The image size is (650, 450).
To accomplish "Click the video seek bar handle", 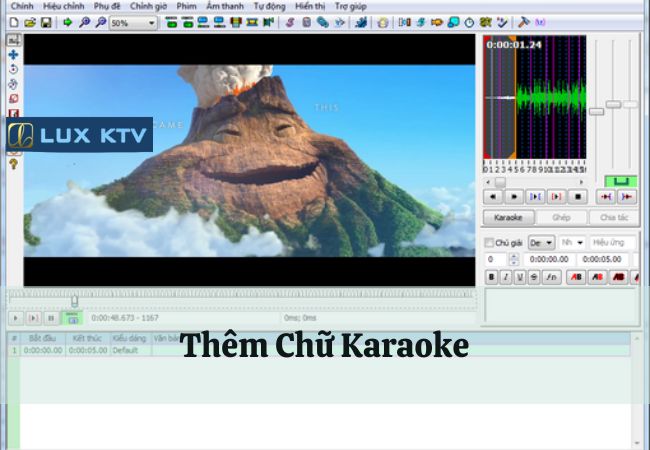I will click(74, 301).
